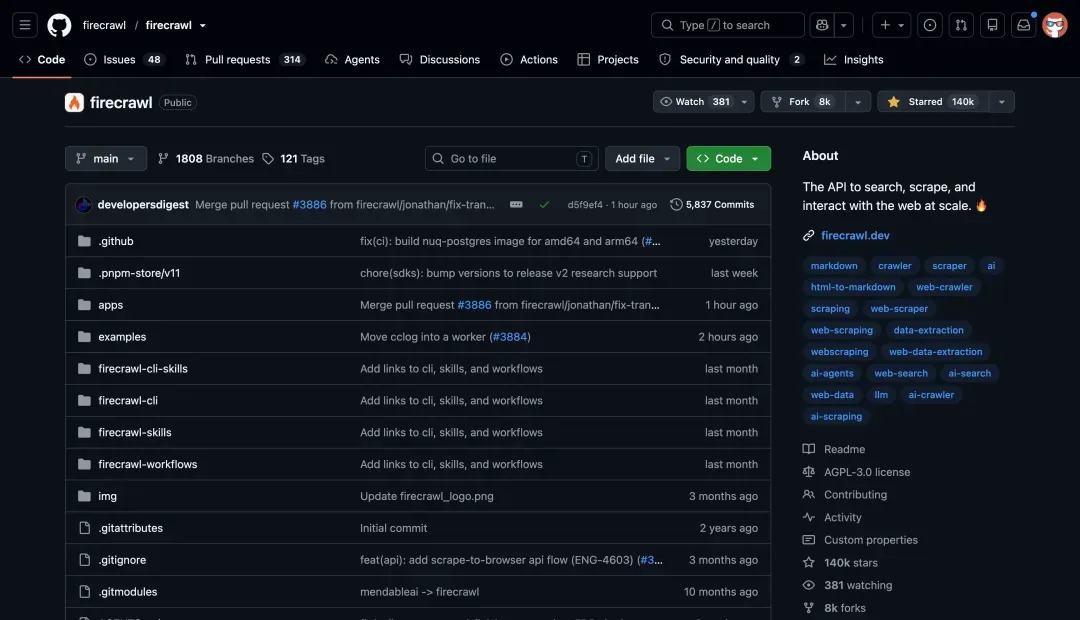Open the notifications inbox
1080x620 pixels.
pos(1024,25)
